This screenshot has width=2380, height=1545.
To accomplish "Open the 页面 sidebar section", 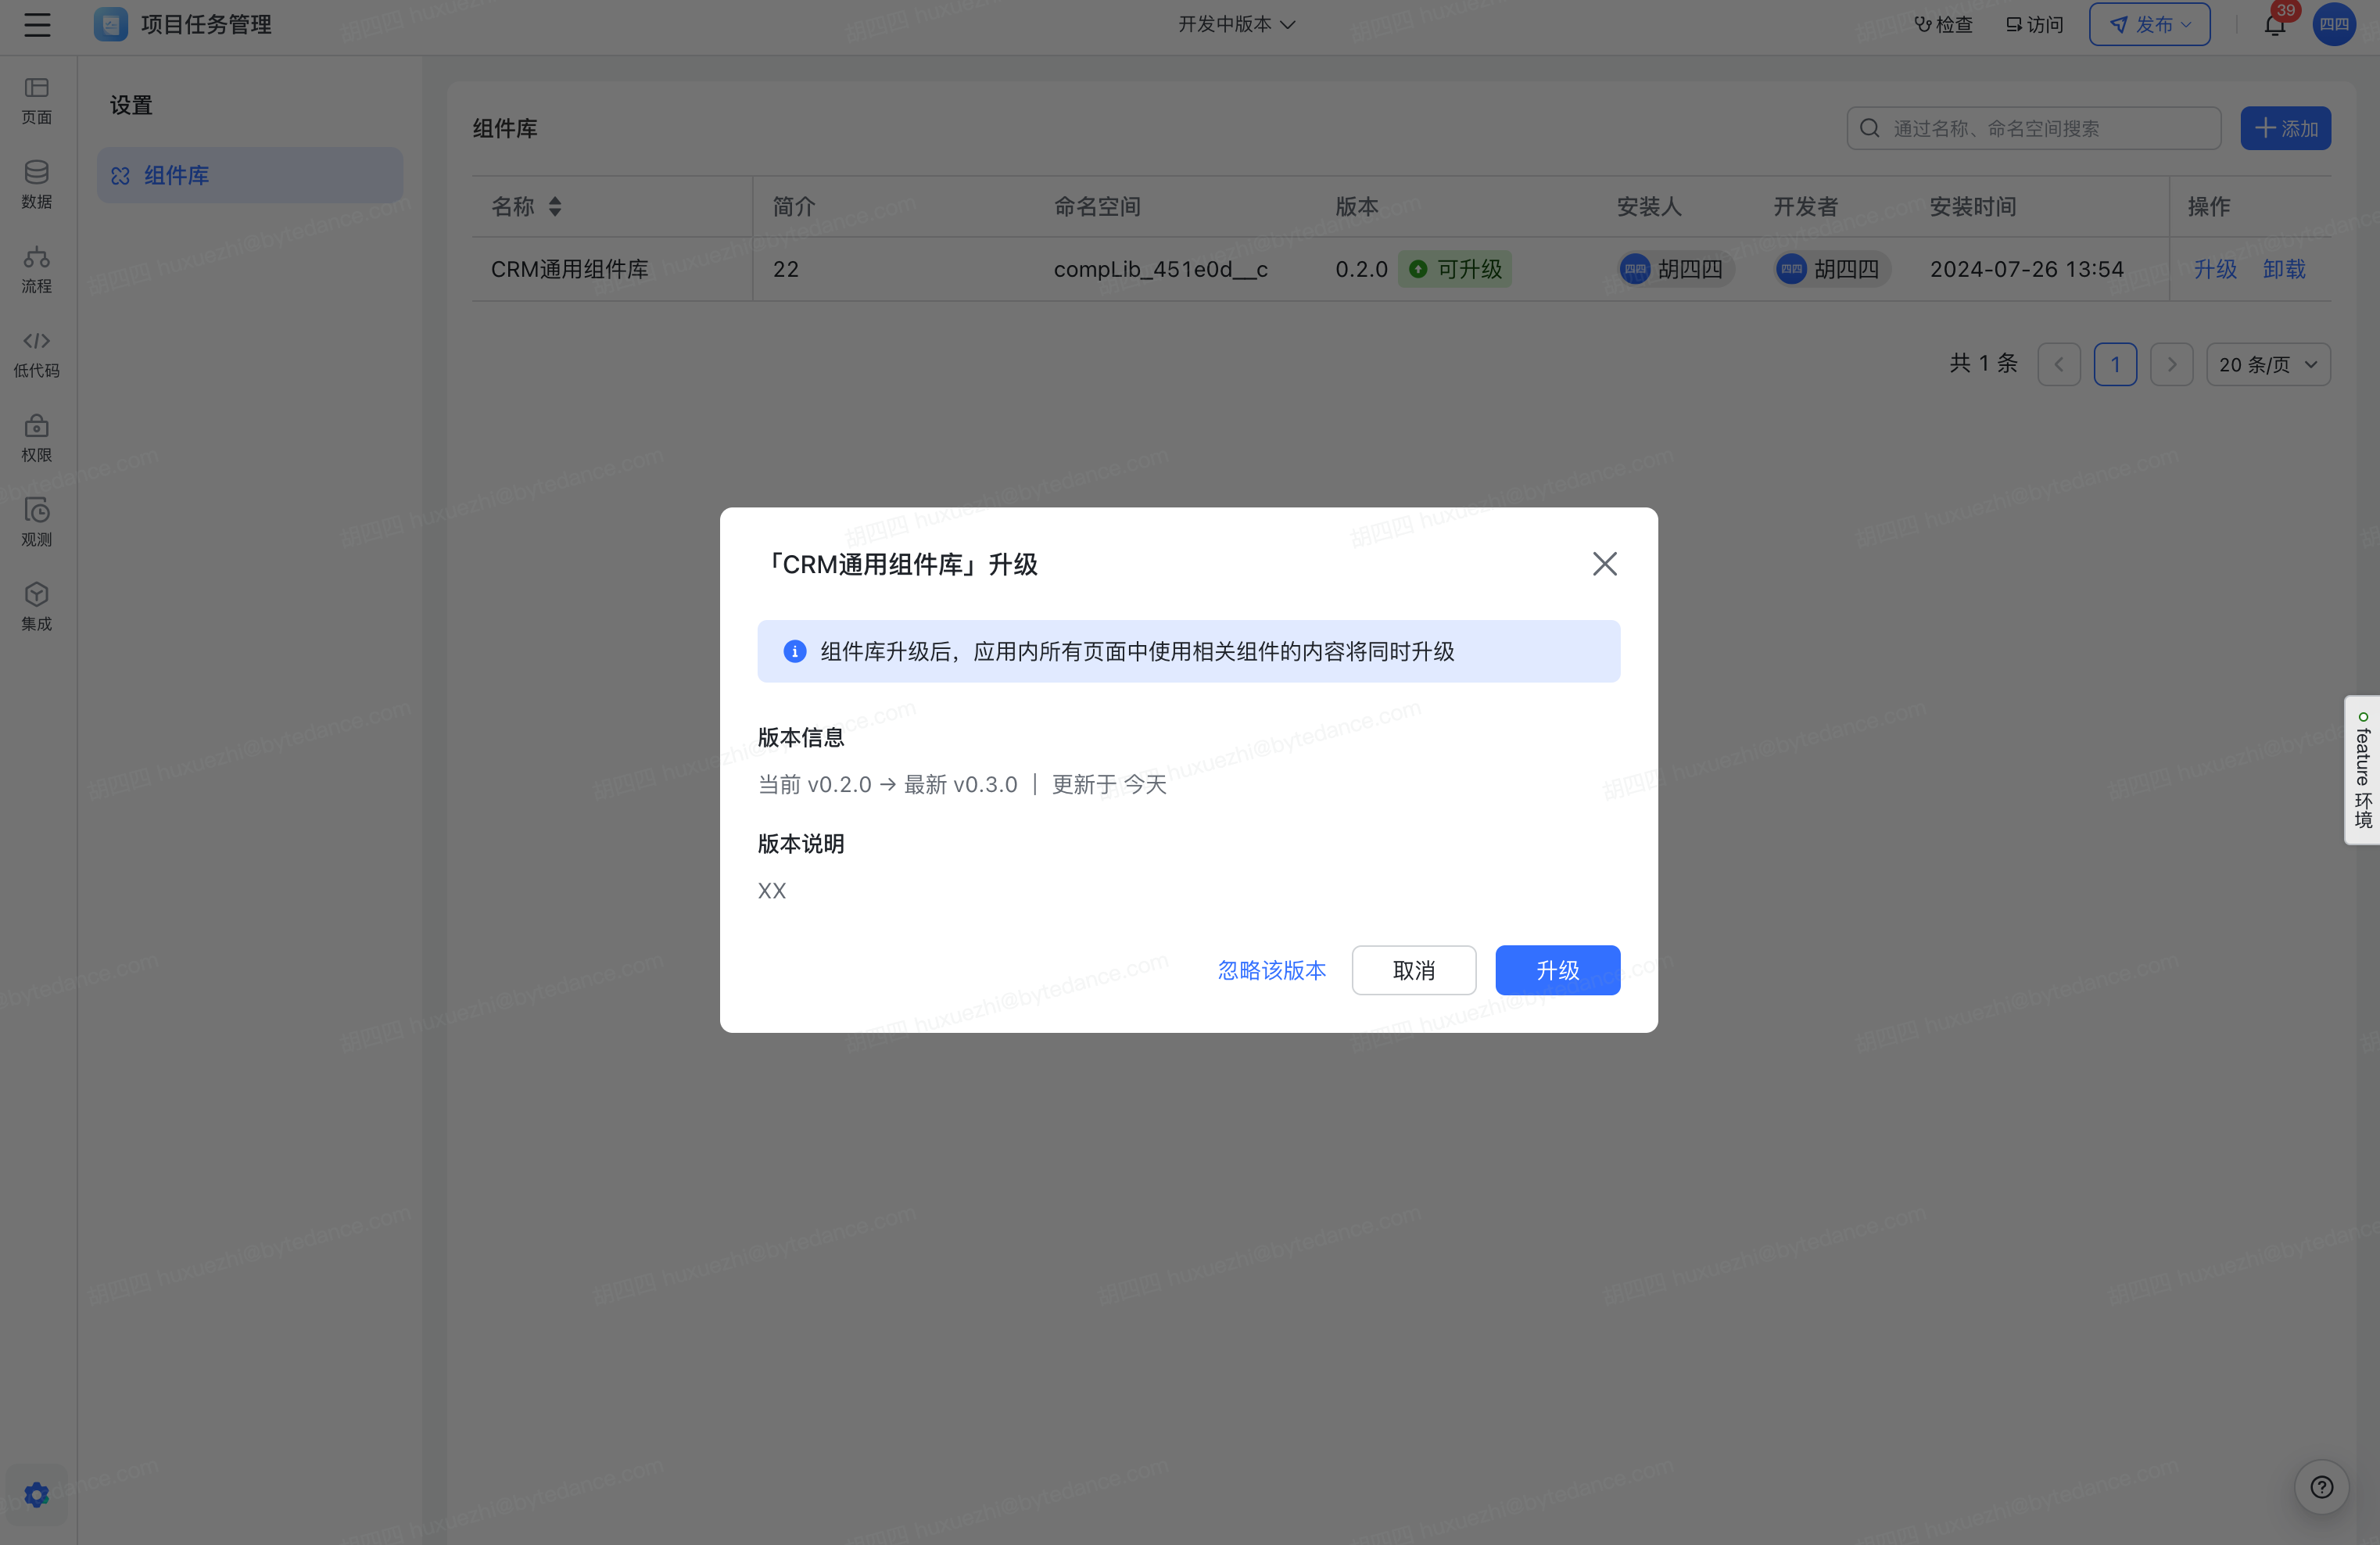I will point(37,101).
